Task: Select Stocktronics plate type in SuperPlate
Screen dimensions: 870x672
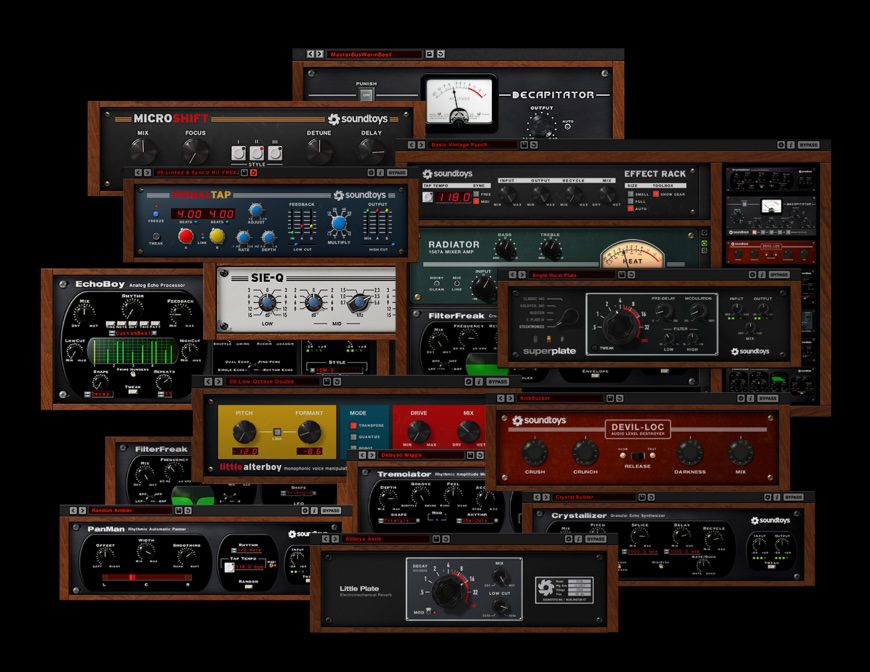Action: pyautogui.click(x=533, y=327)
